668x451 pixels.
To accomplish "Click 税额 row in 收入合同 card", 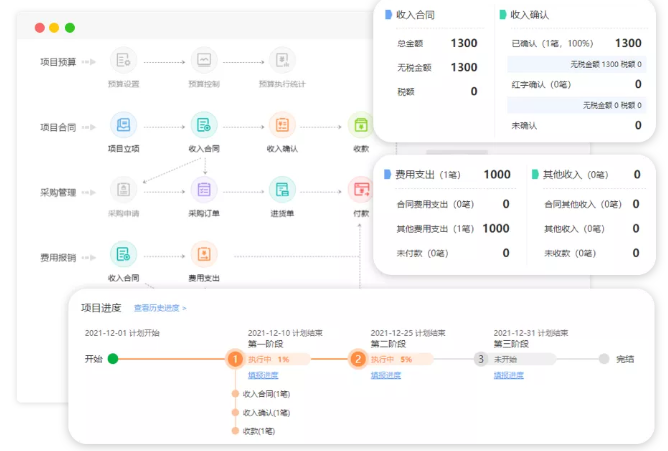I will pos(437,92).
